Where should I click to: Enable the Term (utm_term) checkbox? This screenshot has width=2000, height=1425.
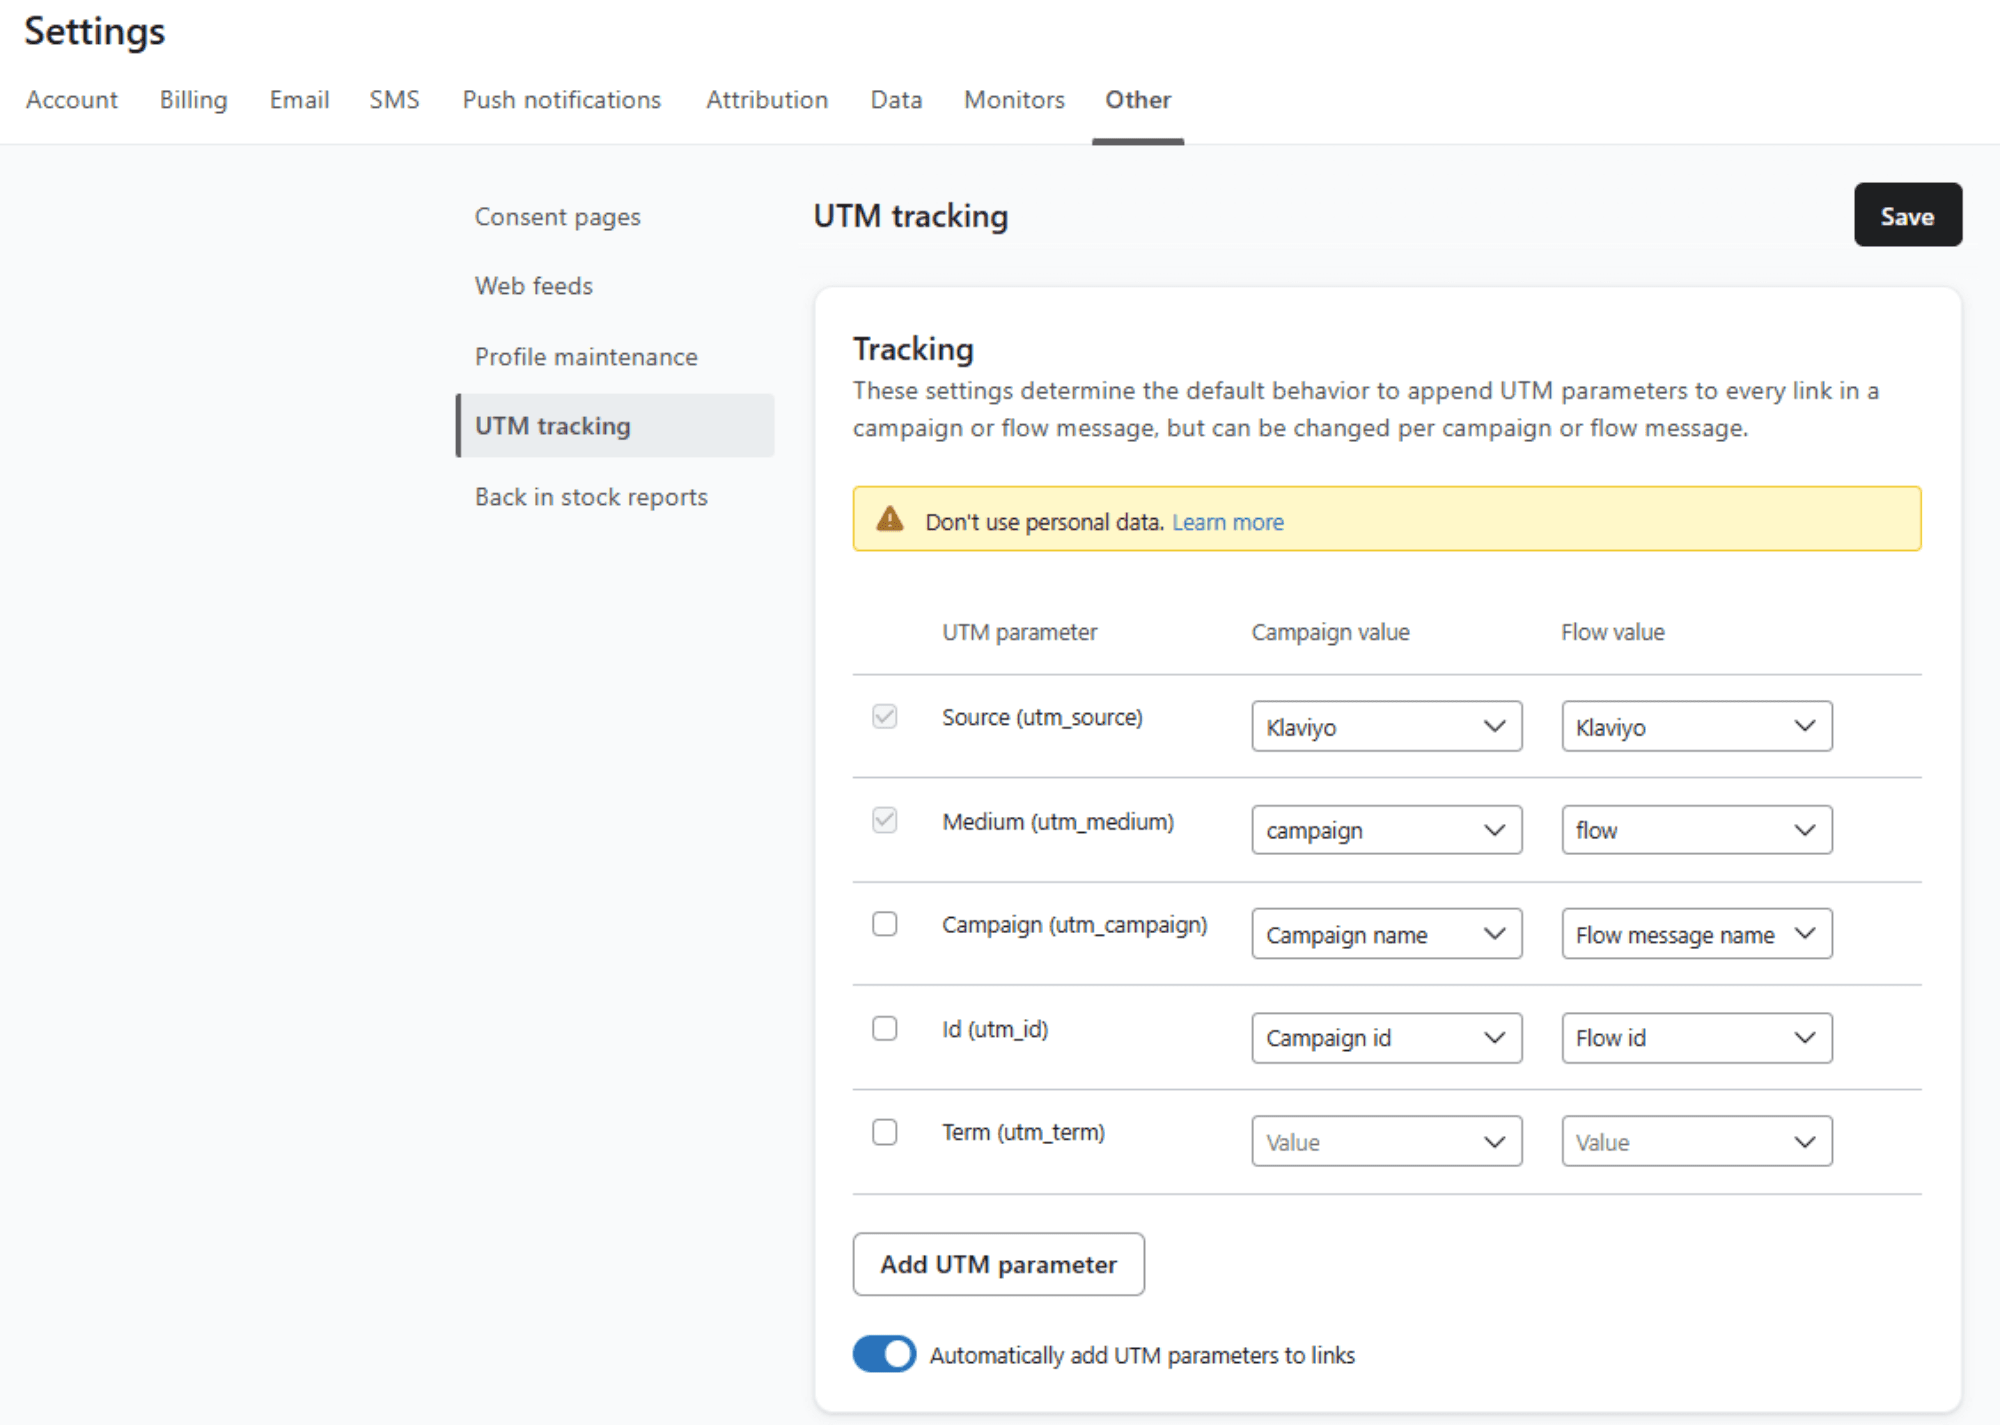pos(884,1132)
